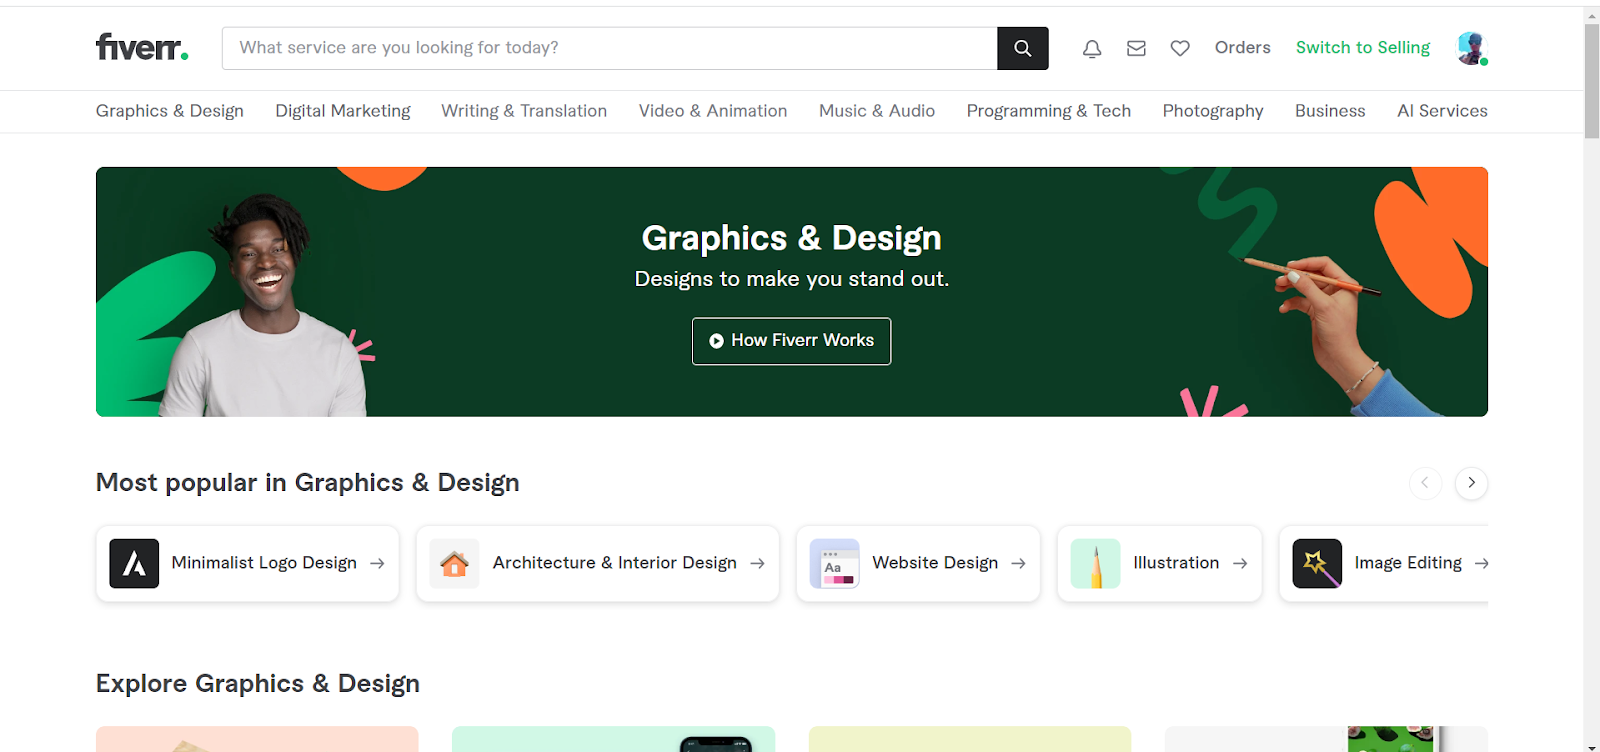Click the pale yellow explore thumbnail
This screenshot has width=1600, height=752.
pos(970,739)
